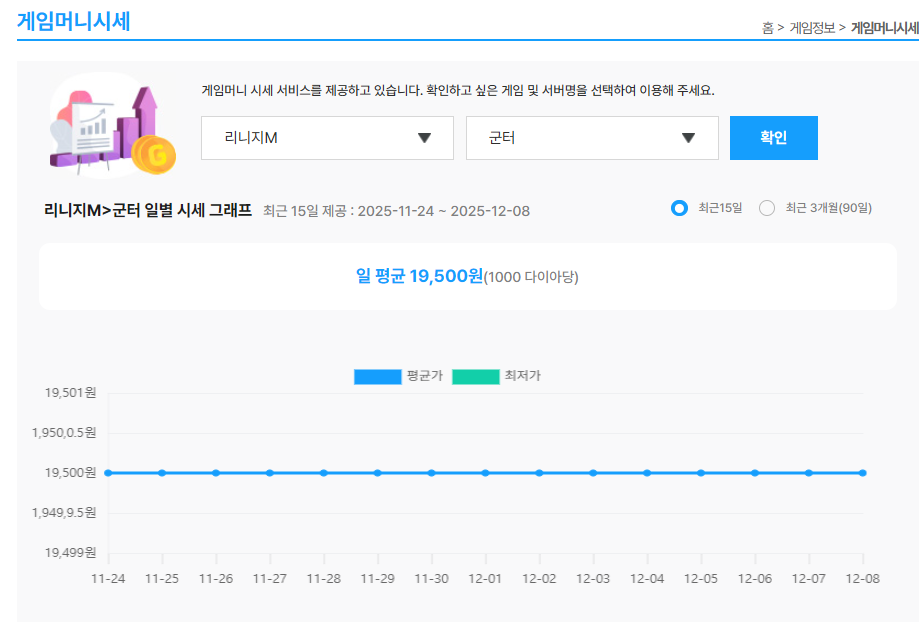922x622 pixels.
Task: Toggle the 최저가 green legend swatch
Action: click(x=475, y=376)
